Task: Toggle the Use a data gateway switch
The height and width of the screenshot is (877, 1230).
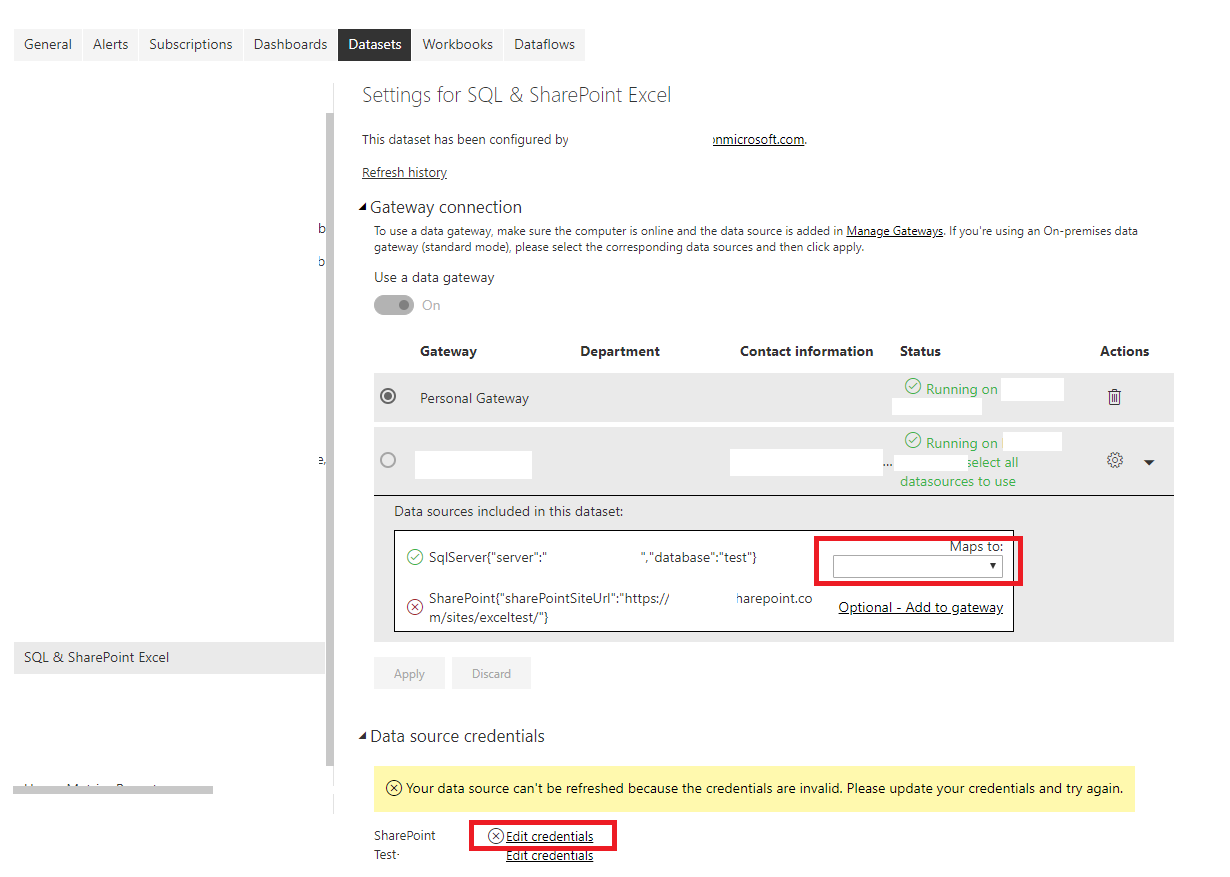Action: [x=394, y=305]
